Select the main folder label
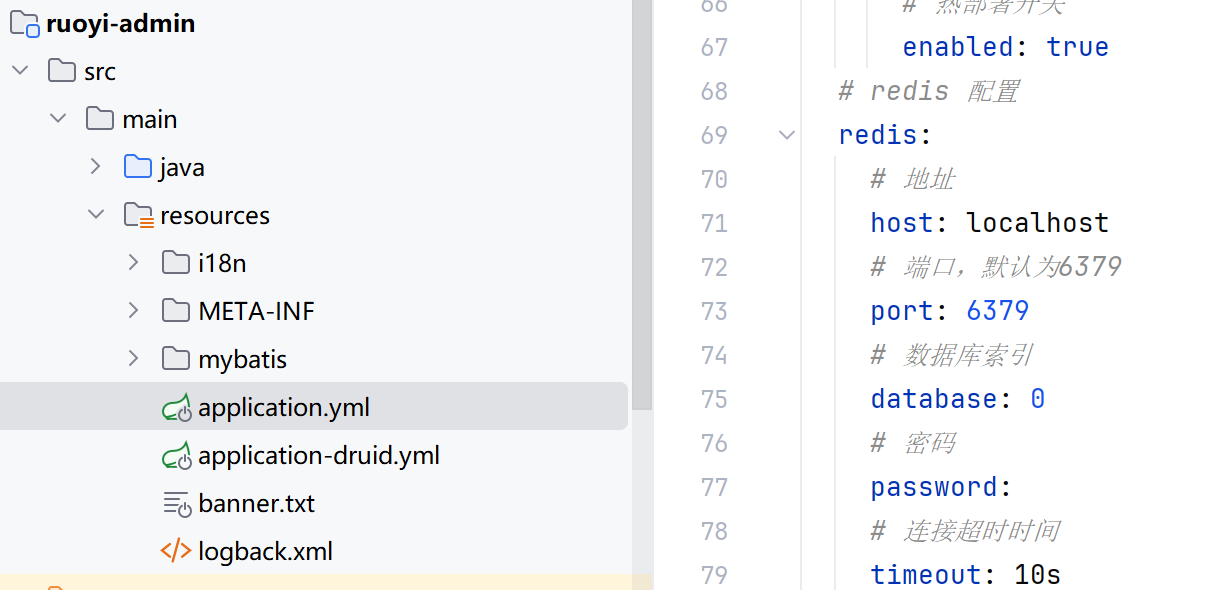This screenshot has height=590, width=1230. click(x=150, y=120)
